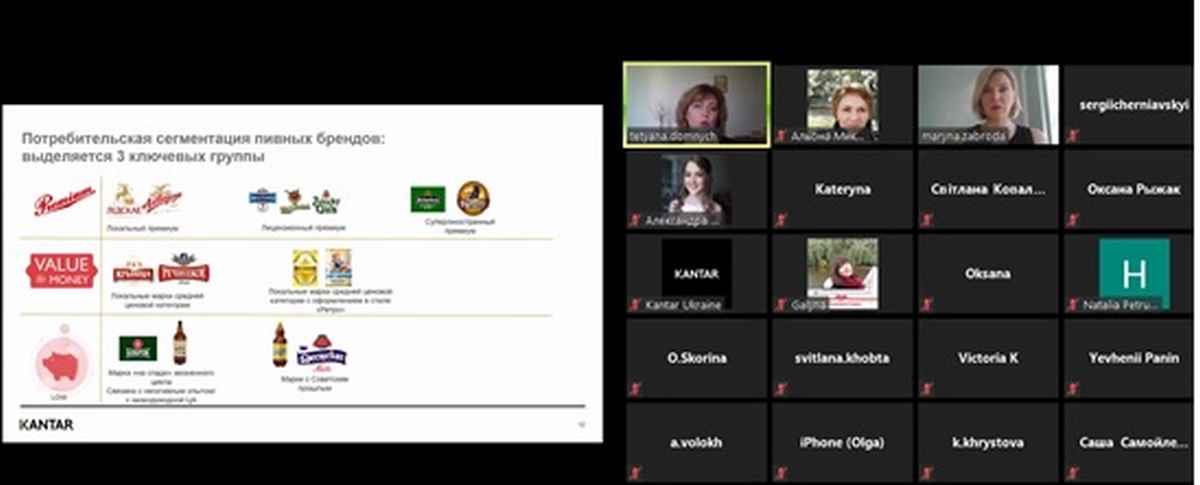Click the svitlana.khobta participant tile
Screen dimensions: 1200x485
842,358
